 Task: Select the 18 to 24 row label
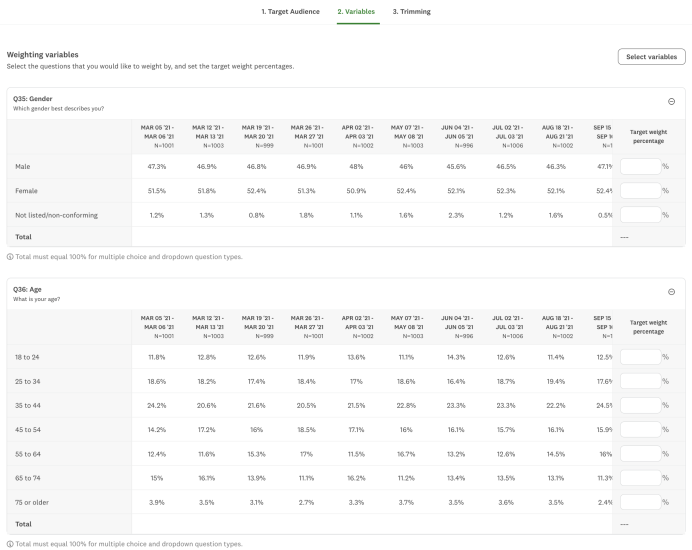(27, 357)
